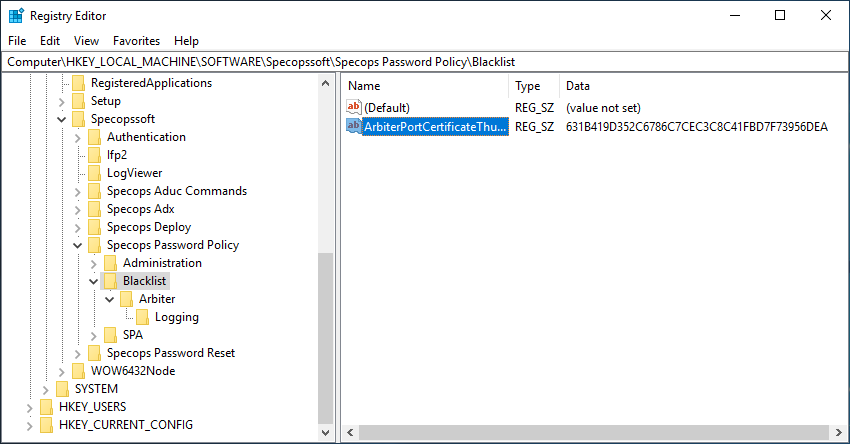Image resolution: width=850 pixels, height=444 pixels.
Task: Select the LogViewer folder icon
Action: (x=94, y=173)
